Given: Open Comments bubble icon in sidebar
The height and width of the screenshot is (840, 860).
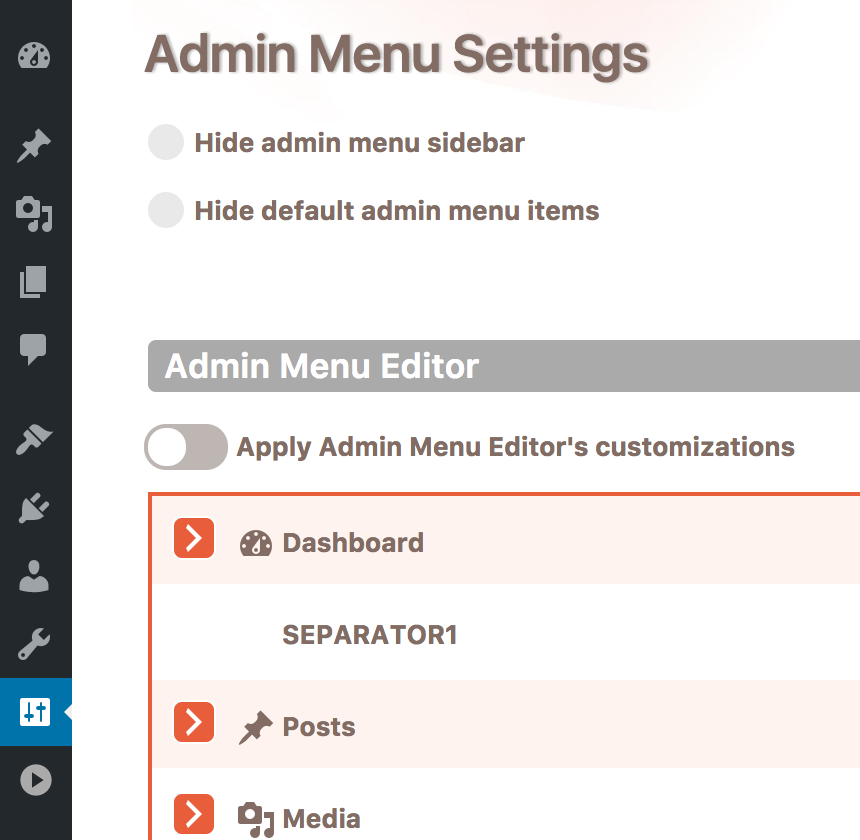Looking at the screenshot, I should [33, 349].
